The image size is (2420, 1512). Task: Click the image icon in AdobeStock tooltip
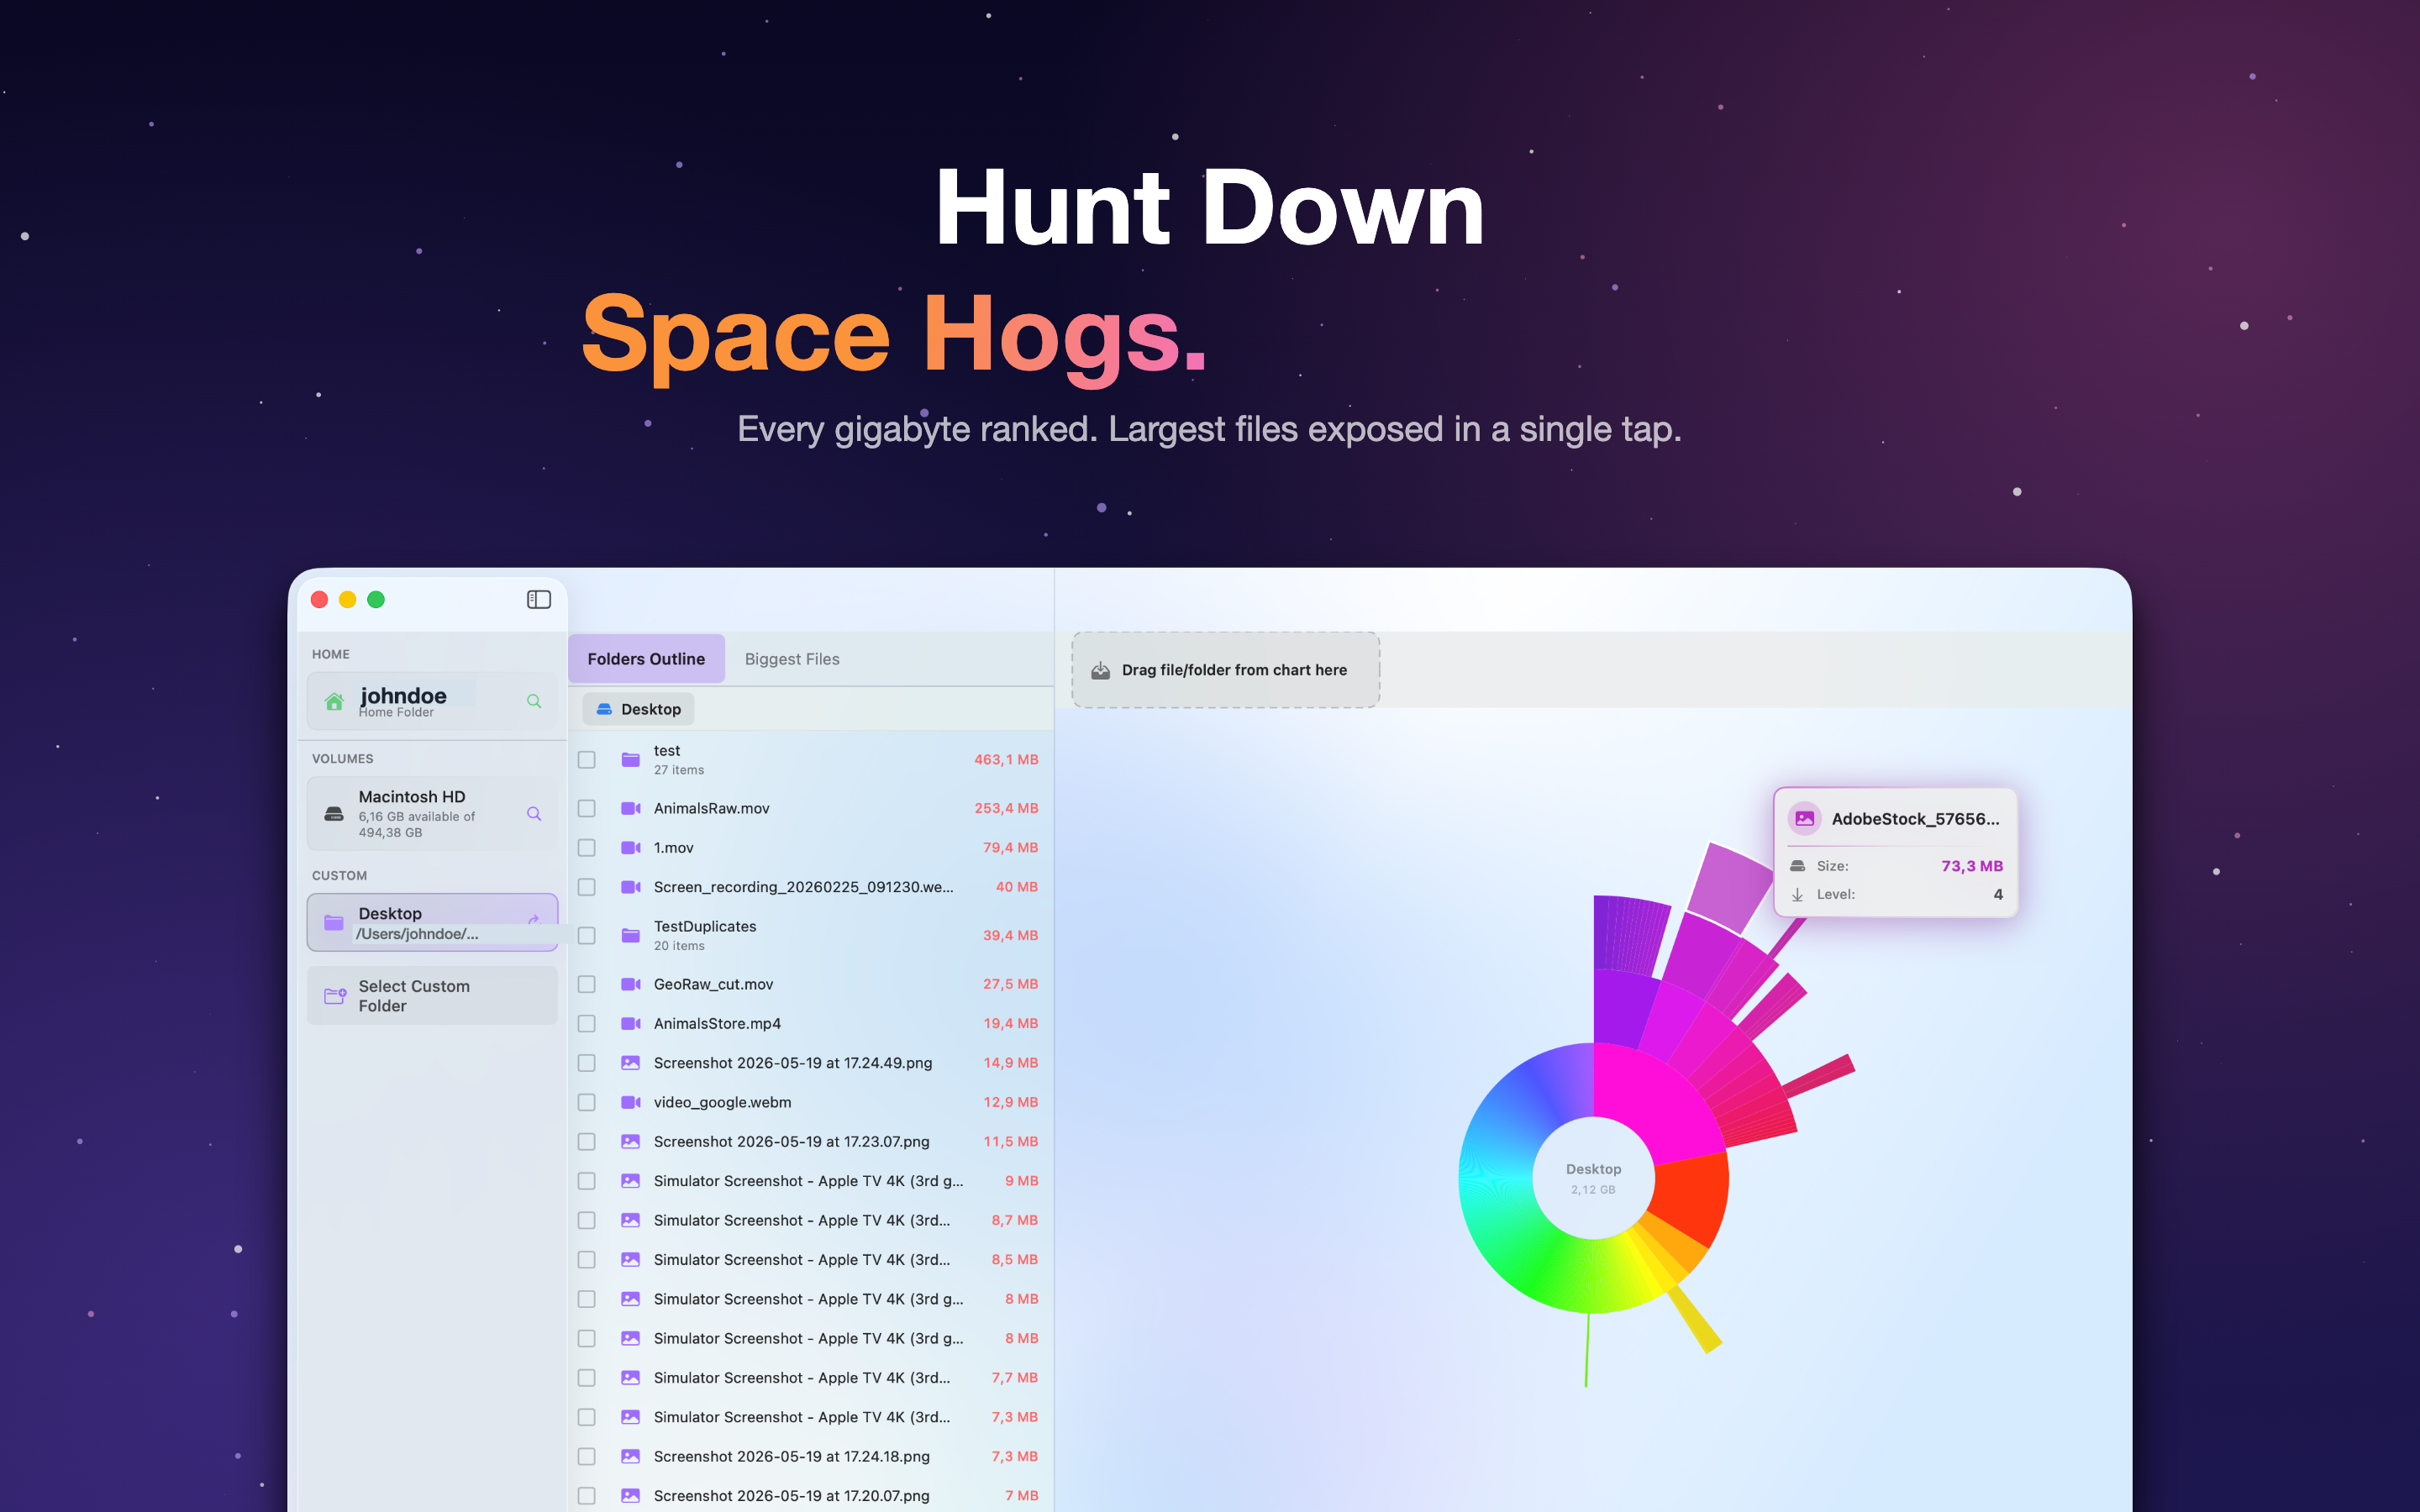1804,818
